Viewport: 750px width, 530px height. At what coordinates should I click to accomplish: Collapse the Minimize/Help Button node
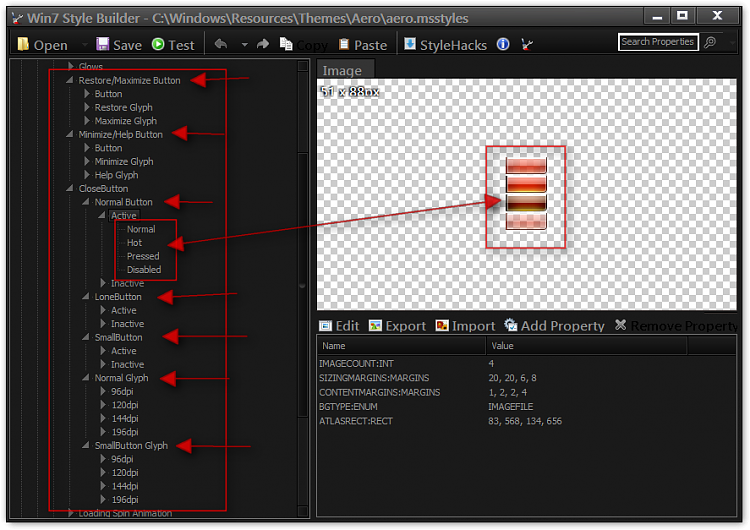(70, 134)
